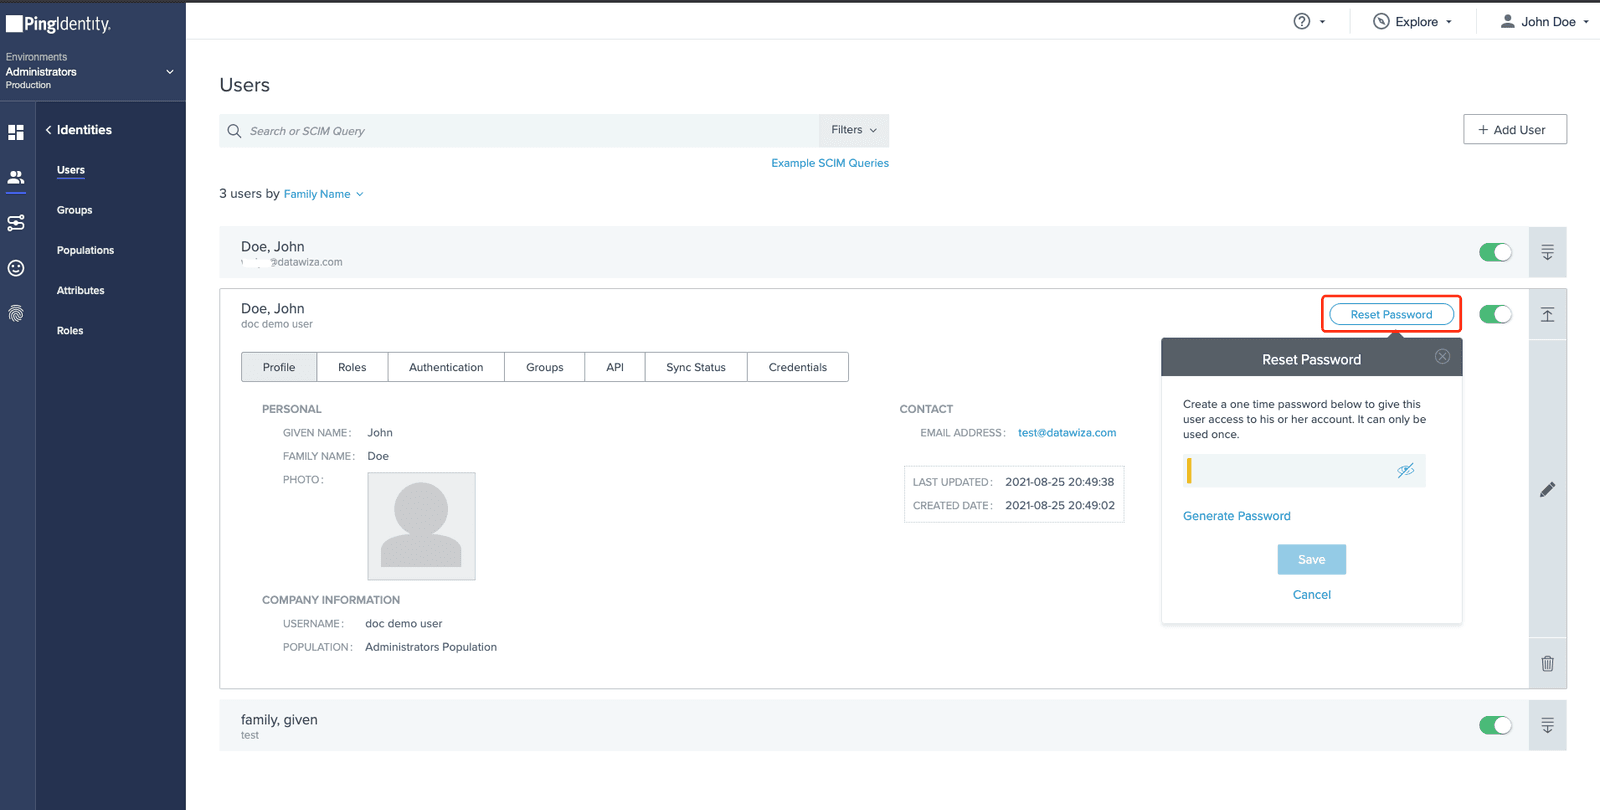Click the '2021-08-25 20:49:38' last updated value
The image size is (1600, 810).
click(1059, 482)
